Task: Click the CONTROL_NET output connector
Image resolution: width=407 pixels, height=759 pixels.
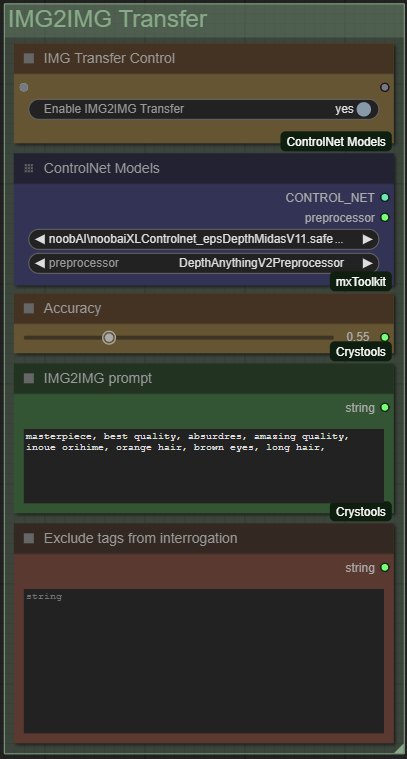Action: coord(385,197)
